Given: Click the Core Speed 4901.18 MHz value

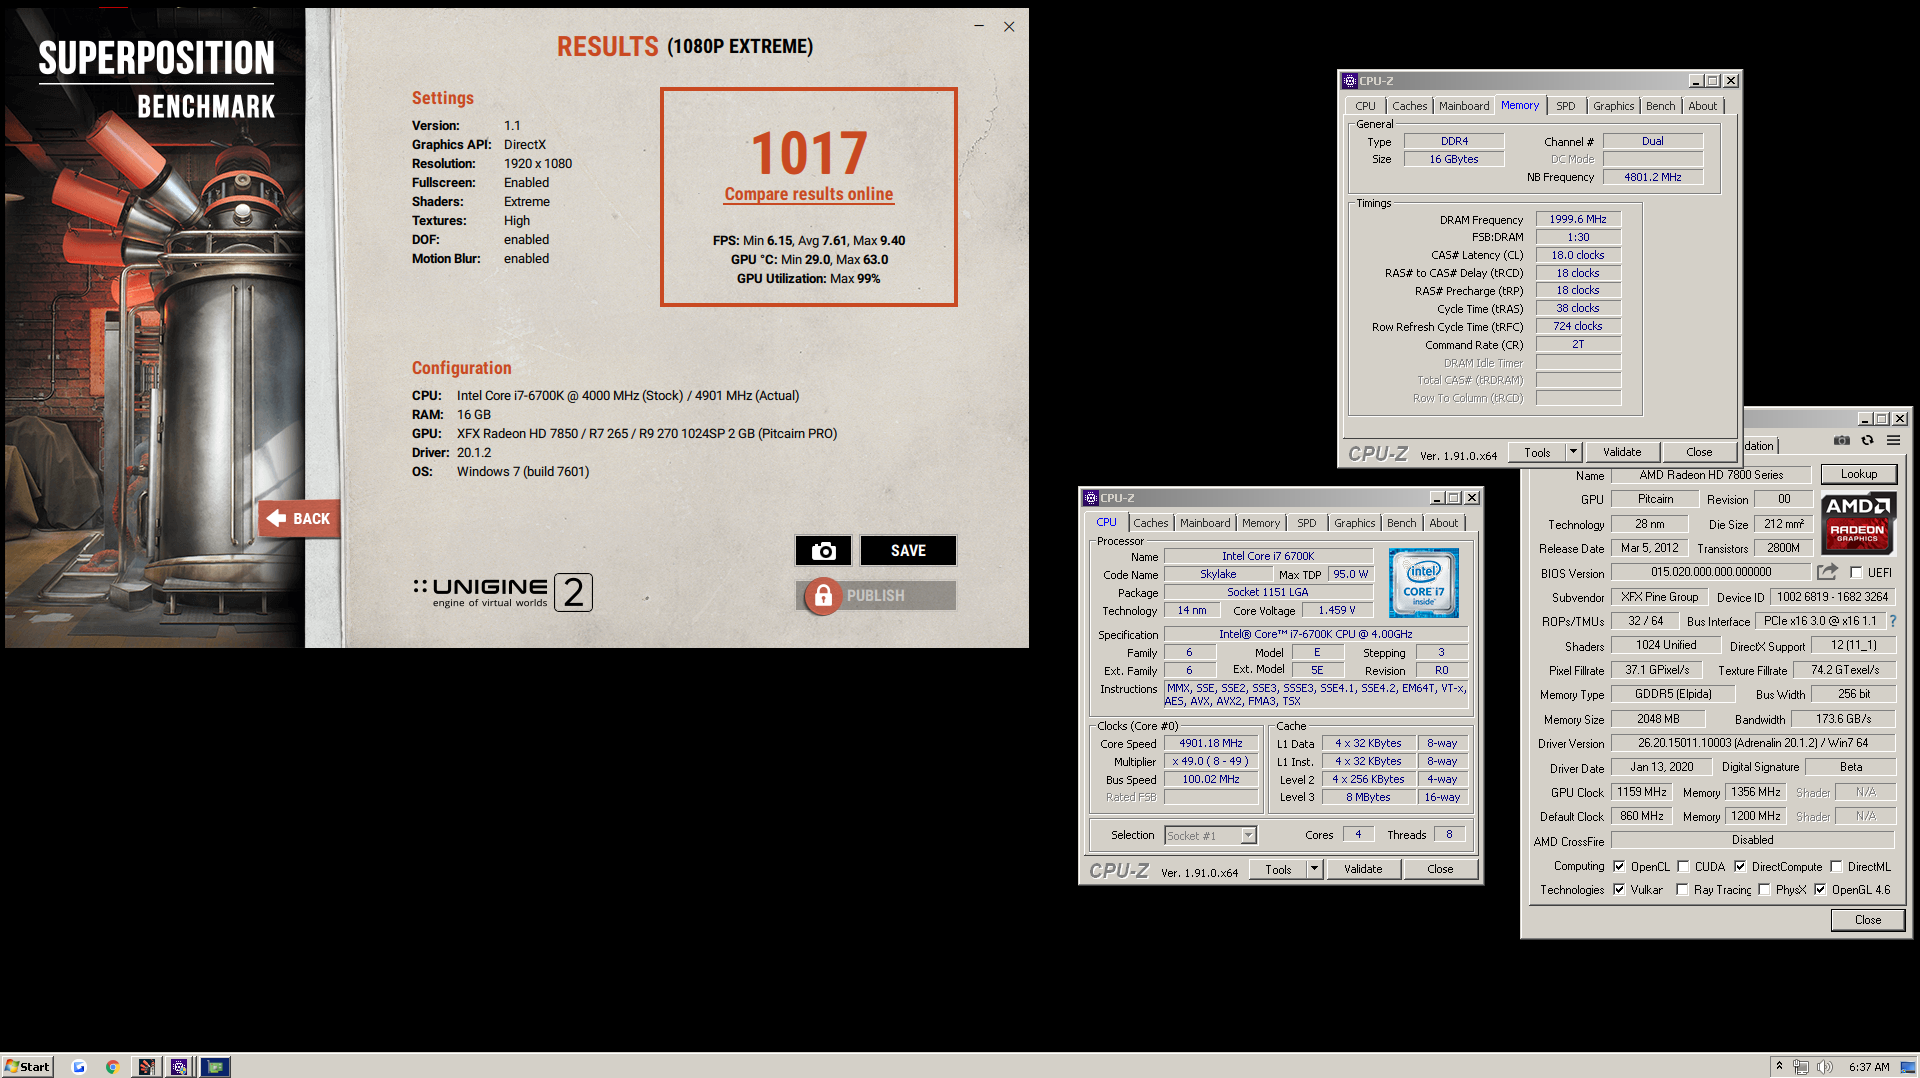Looking at the screenshot, I should (1210, 743).
